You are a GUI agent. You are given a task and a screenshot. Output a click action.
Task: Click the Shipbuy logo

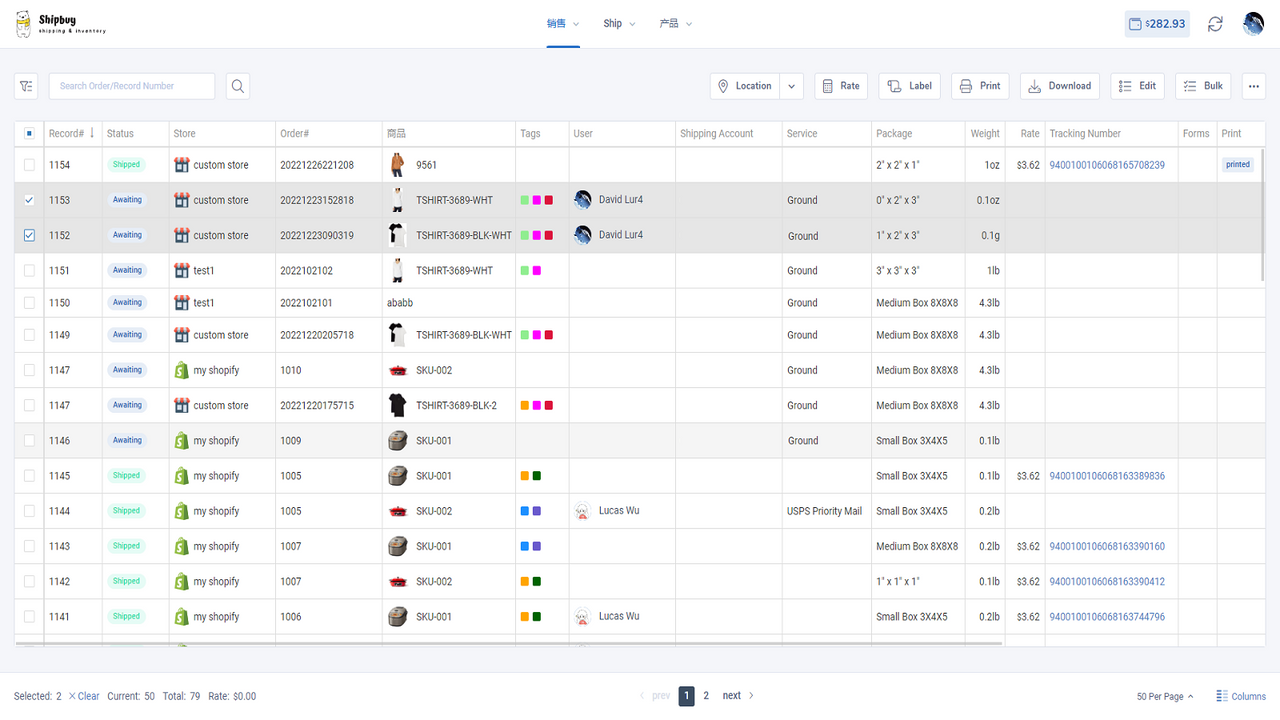click(60, 24)
